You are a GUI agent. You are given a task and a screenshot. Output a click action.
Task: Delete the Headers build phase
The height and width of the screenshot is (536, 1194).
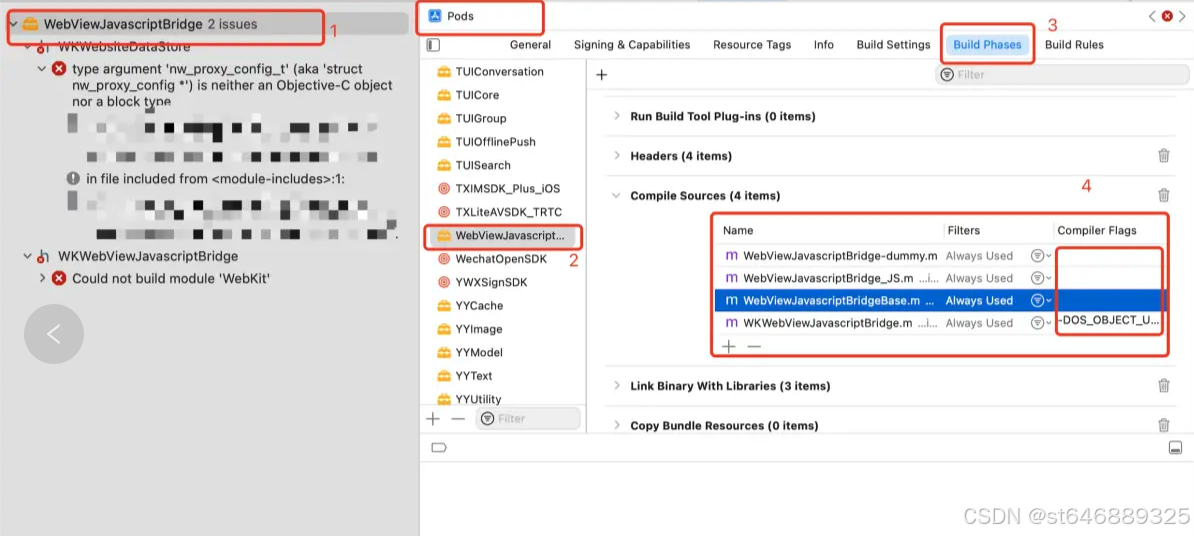1164,155
